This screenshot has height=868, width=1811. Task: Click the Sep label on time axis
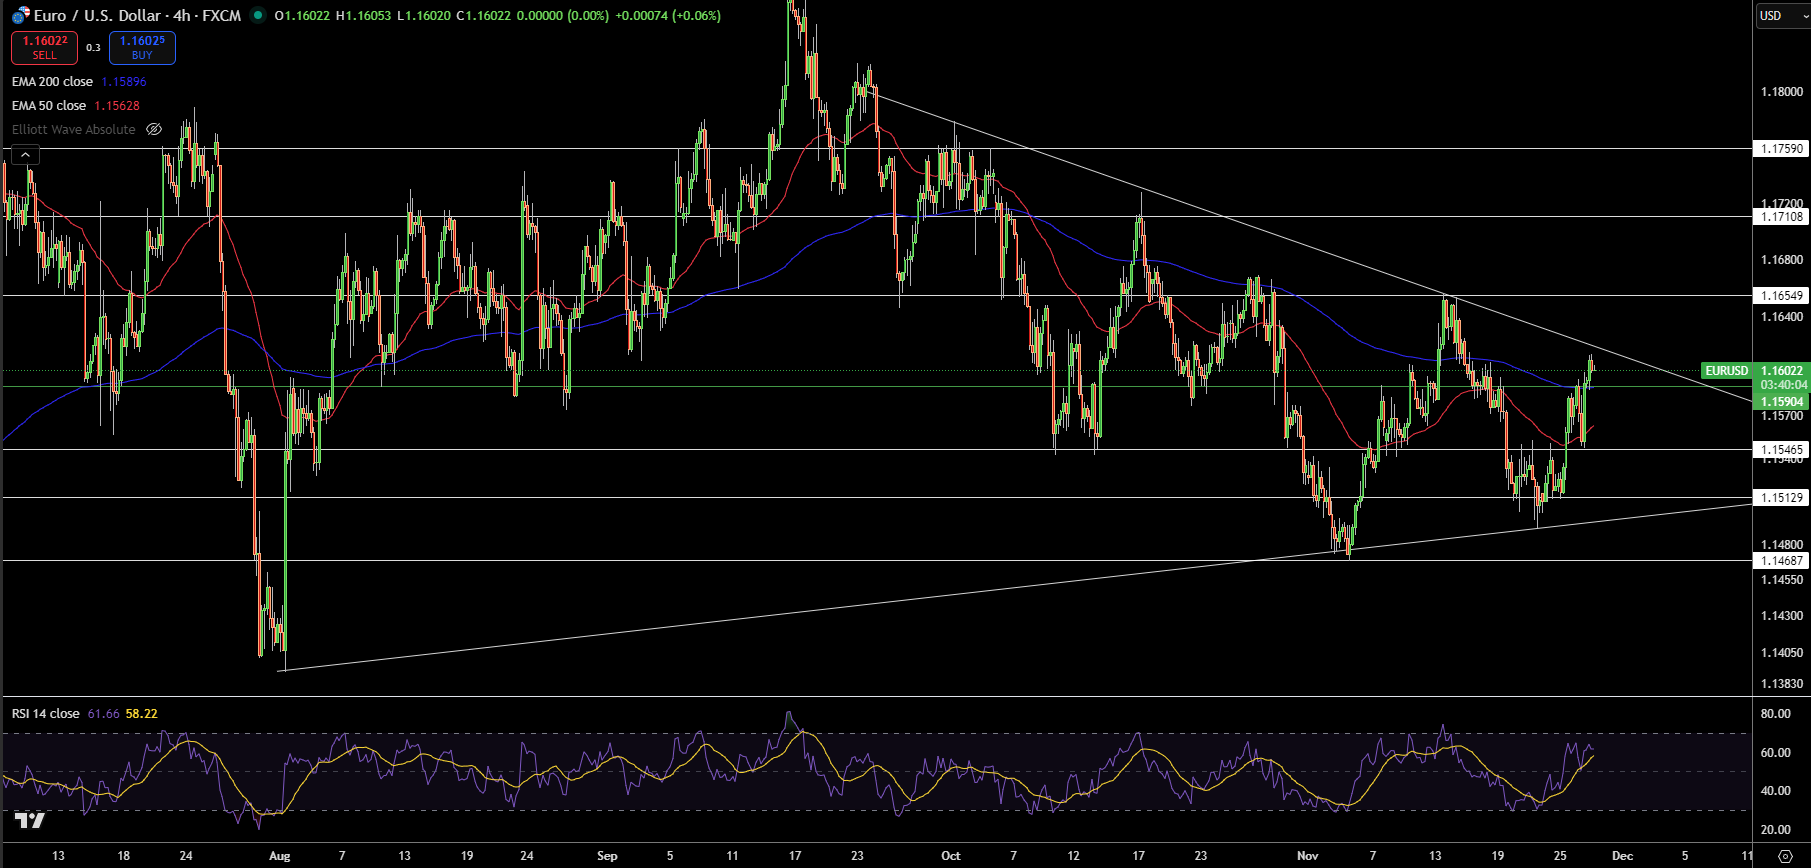(607, 856)
